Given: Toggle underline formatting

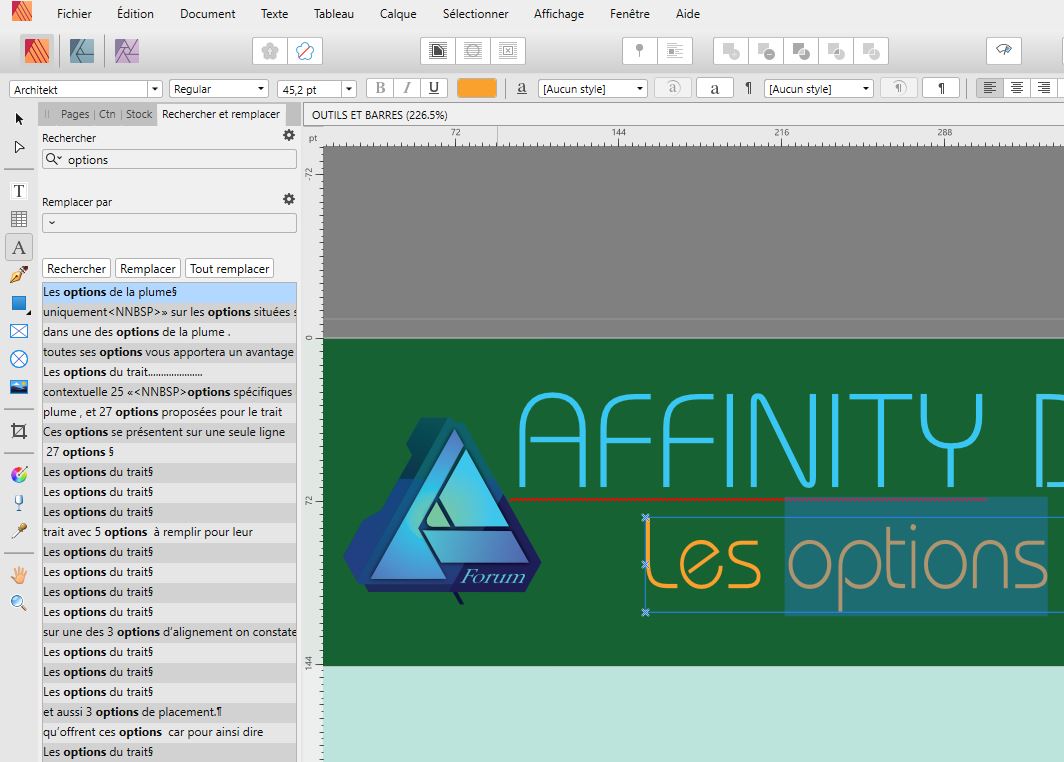Looking at the screenshot, I should [434, 88].
